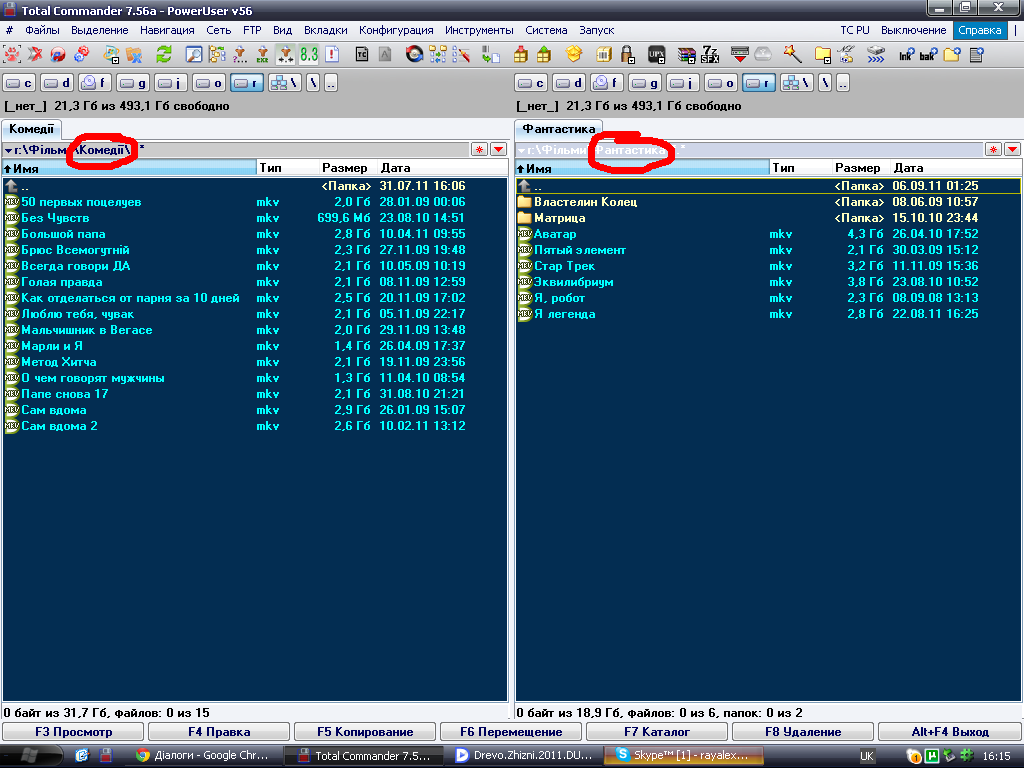Click the 7z SFX toolbar icon
The image size is (1024, 768).
[x=710, y=54]
